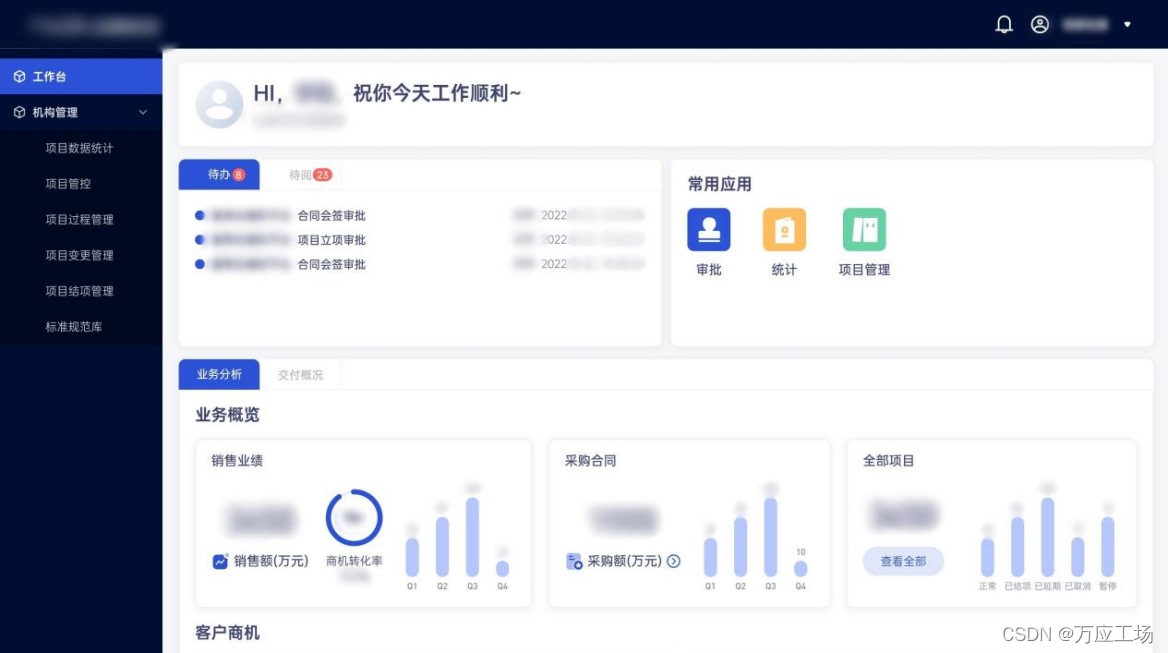Click the 已延期 bar in 全部项目 chart
Image resolution: width=1168 pixels, height=653 pixels.
point(1047,537)
